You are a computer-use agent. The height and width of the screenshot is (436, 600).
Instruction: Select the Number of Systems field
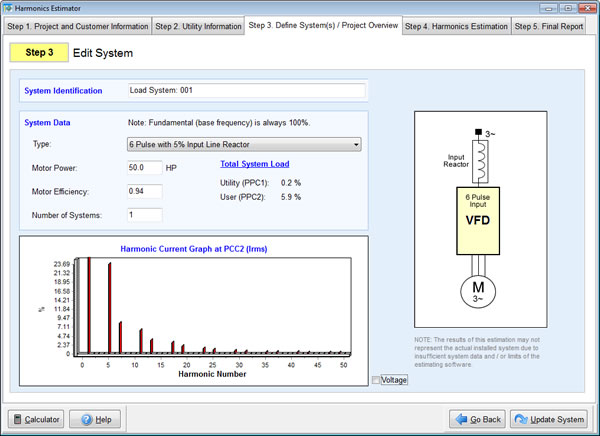[x=144, y=214]
